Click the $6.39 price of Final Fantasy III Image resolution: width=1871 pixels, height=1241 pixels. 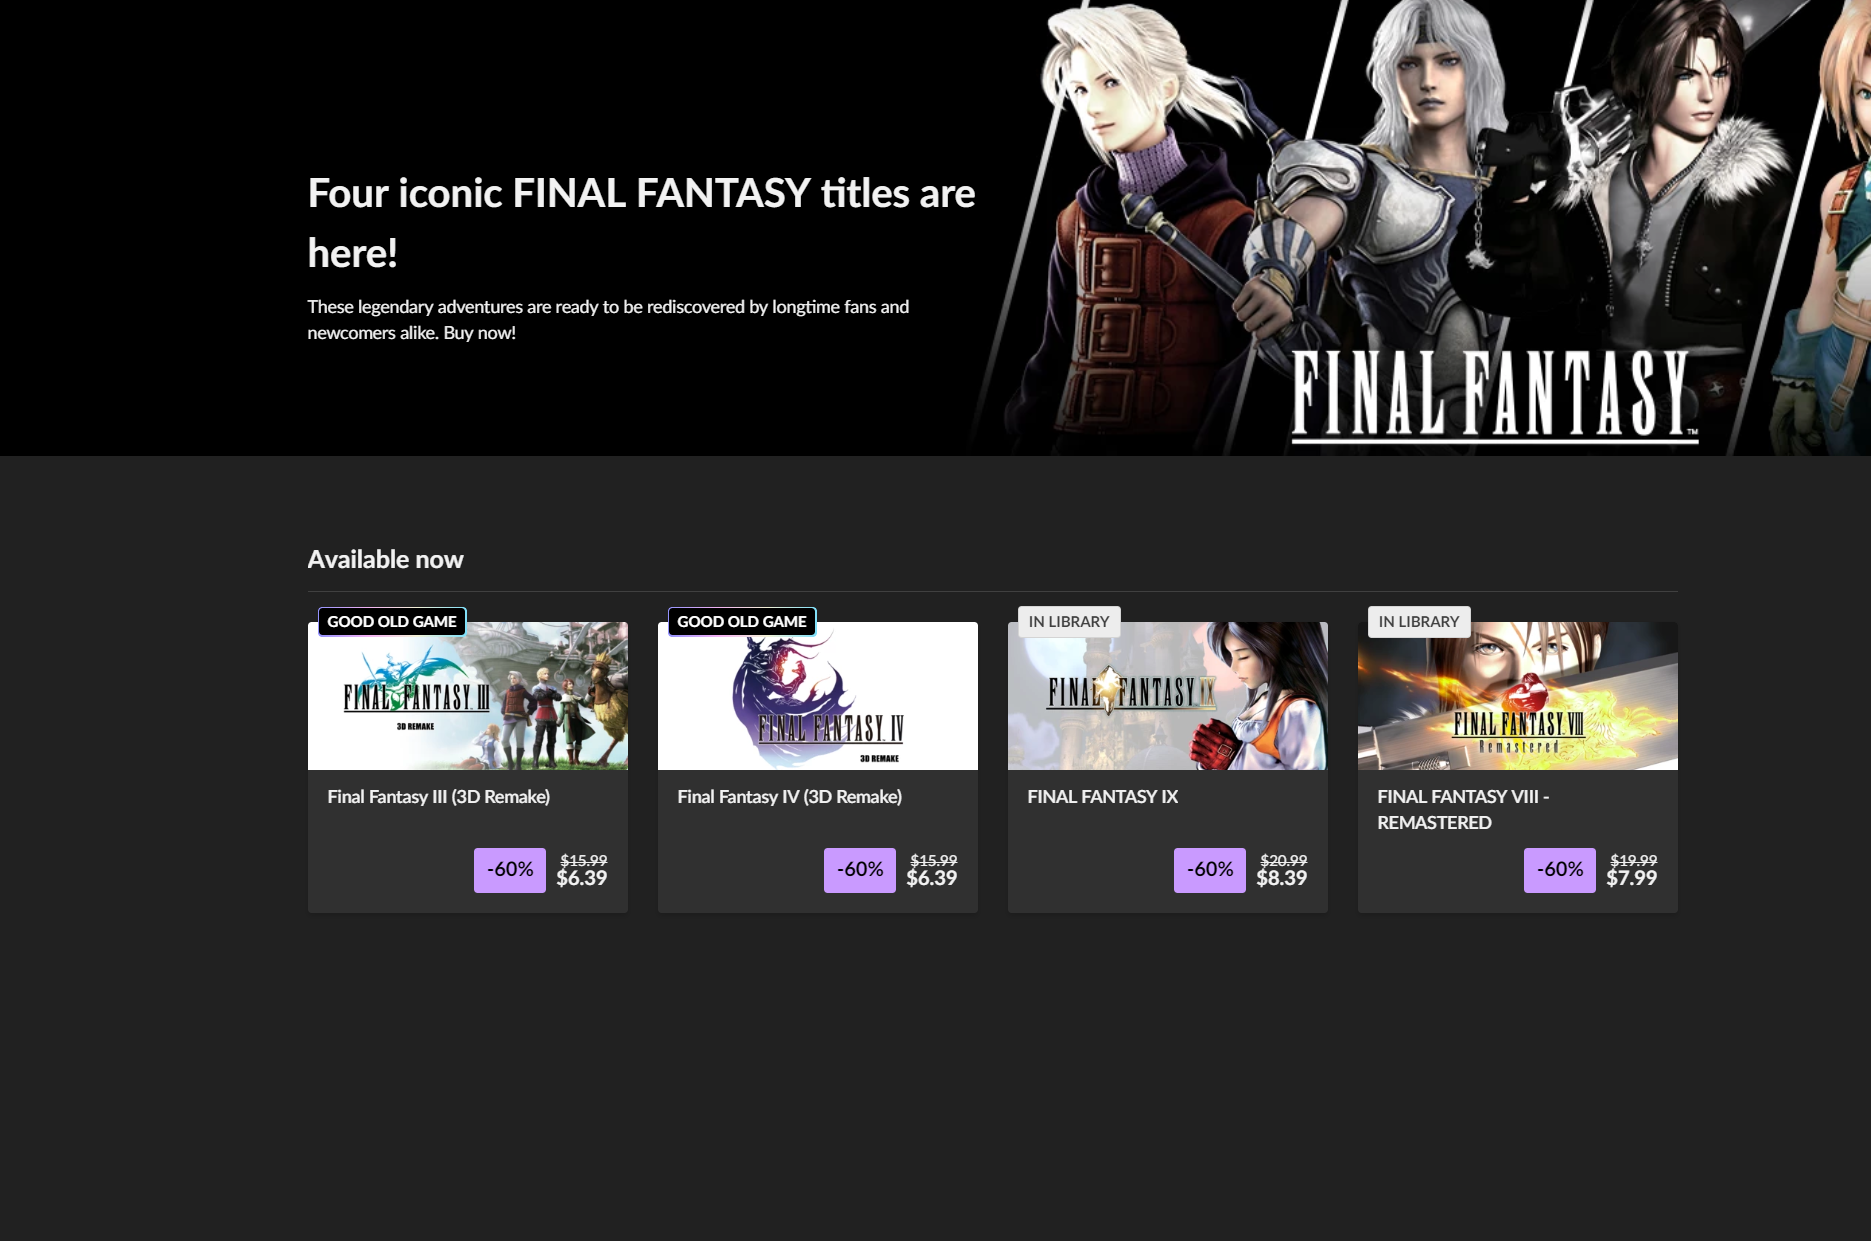pyautogui.click(x=582, y=879)
